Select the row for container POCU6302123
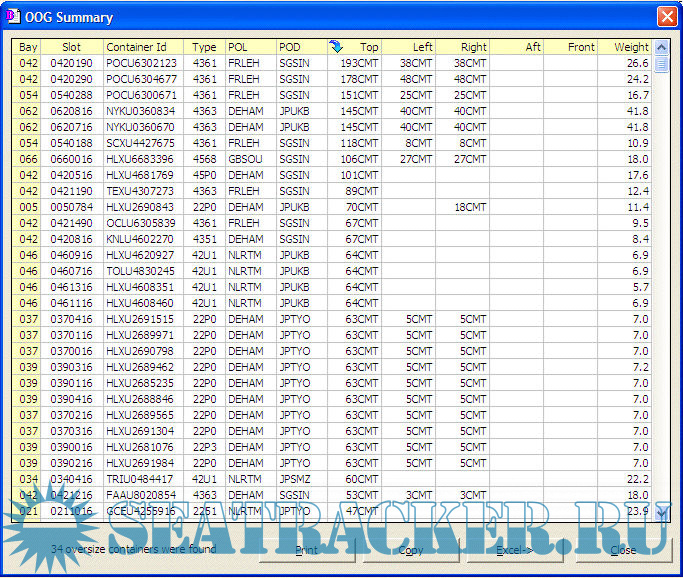The height and width of the screenshot is (578, 683). click(141, 63)
